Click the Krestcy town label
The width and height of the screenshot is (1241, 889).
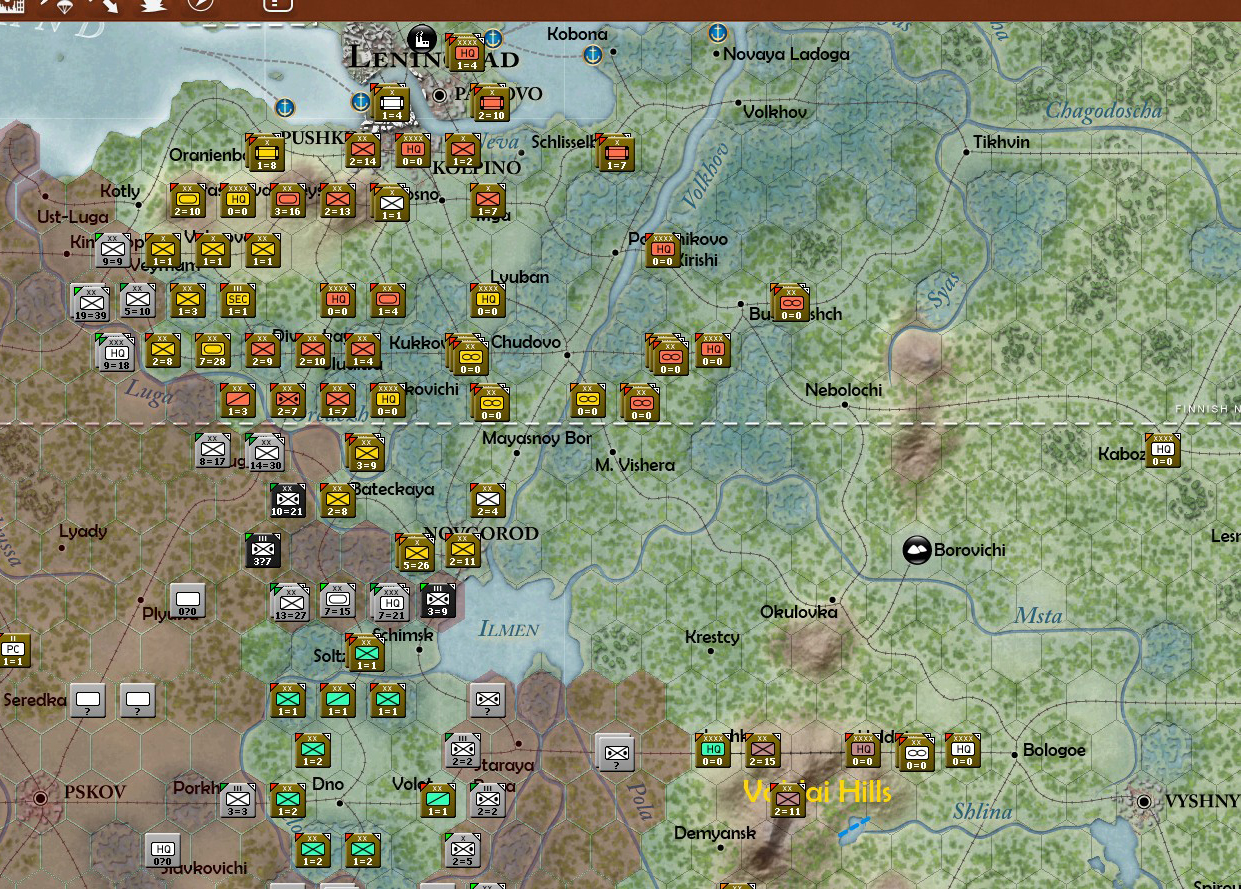point(712,638)
